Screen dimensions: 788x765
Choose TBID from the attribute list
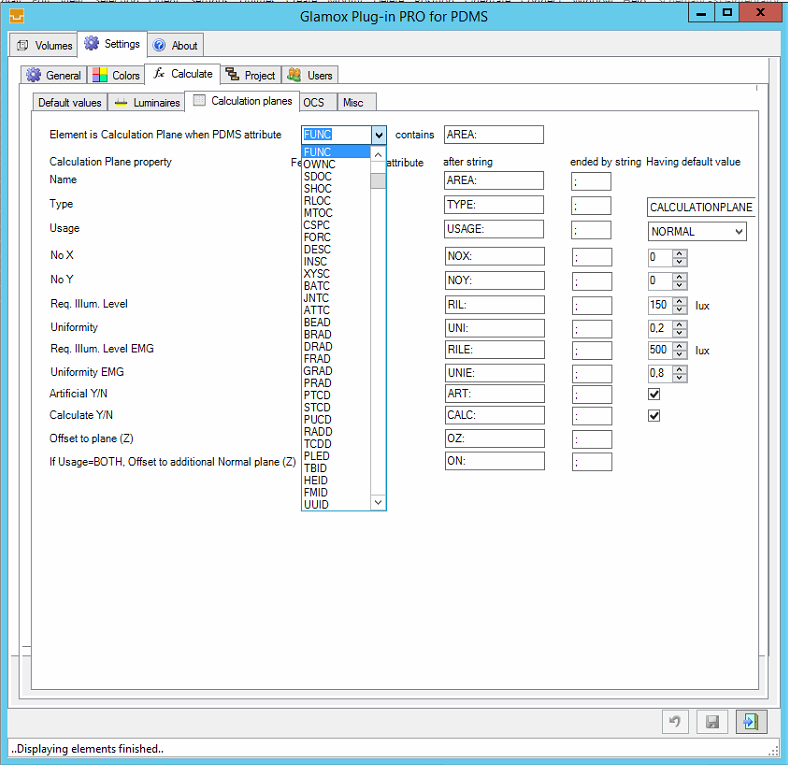click(x=336, y=468)
